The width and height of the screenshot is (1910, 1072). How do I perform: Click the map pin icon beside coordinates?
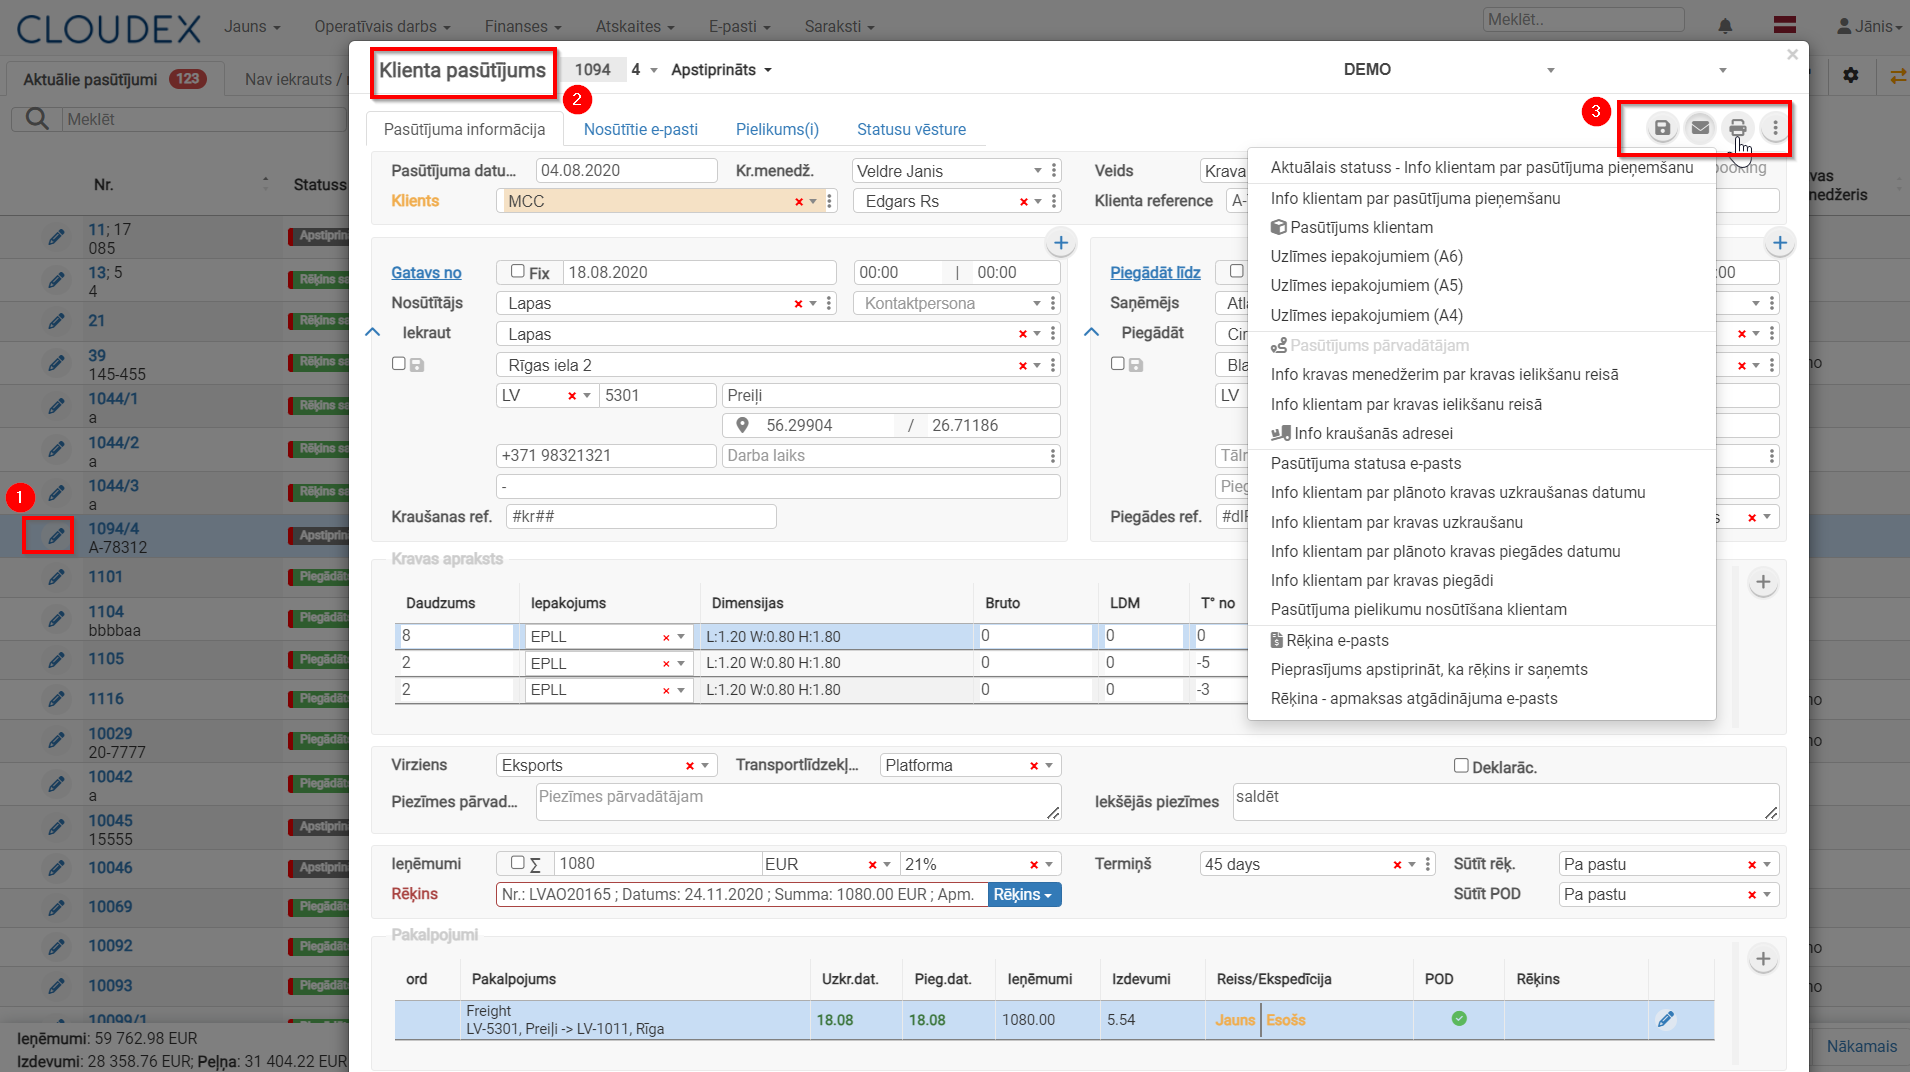742,425
